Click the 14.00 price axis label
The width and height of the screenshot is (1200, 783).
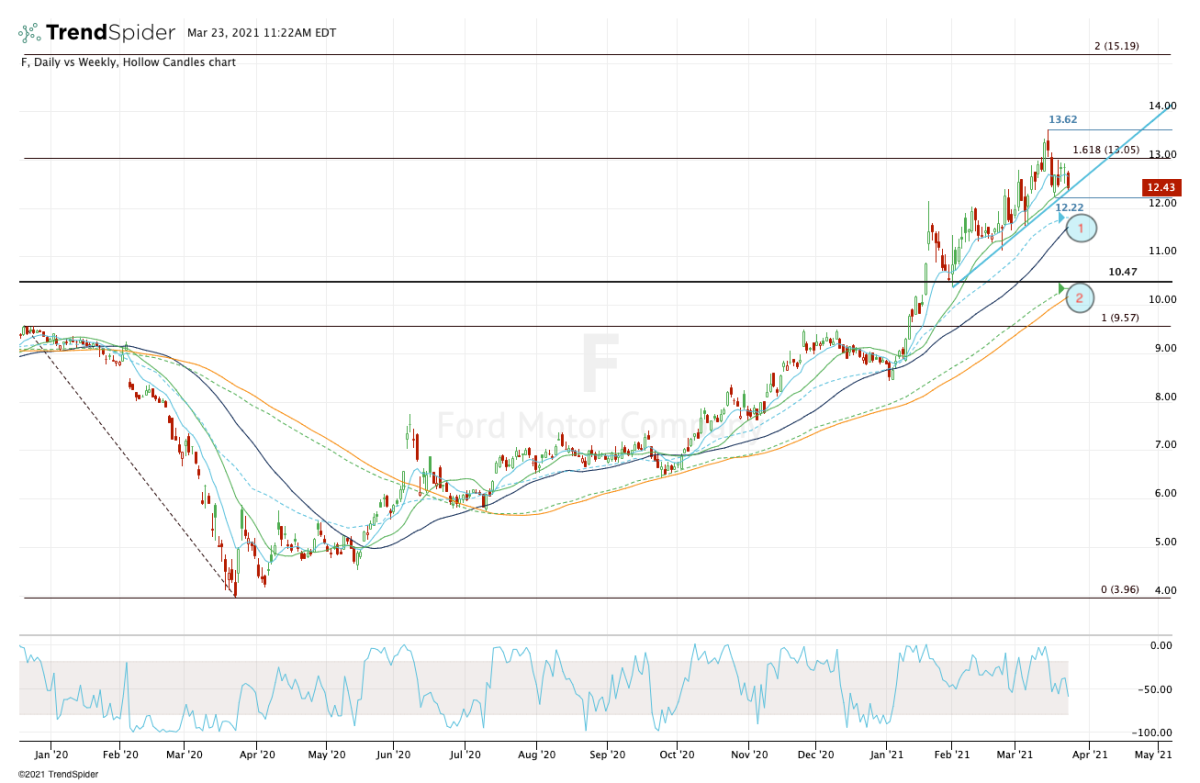tap(1161, 106)
